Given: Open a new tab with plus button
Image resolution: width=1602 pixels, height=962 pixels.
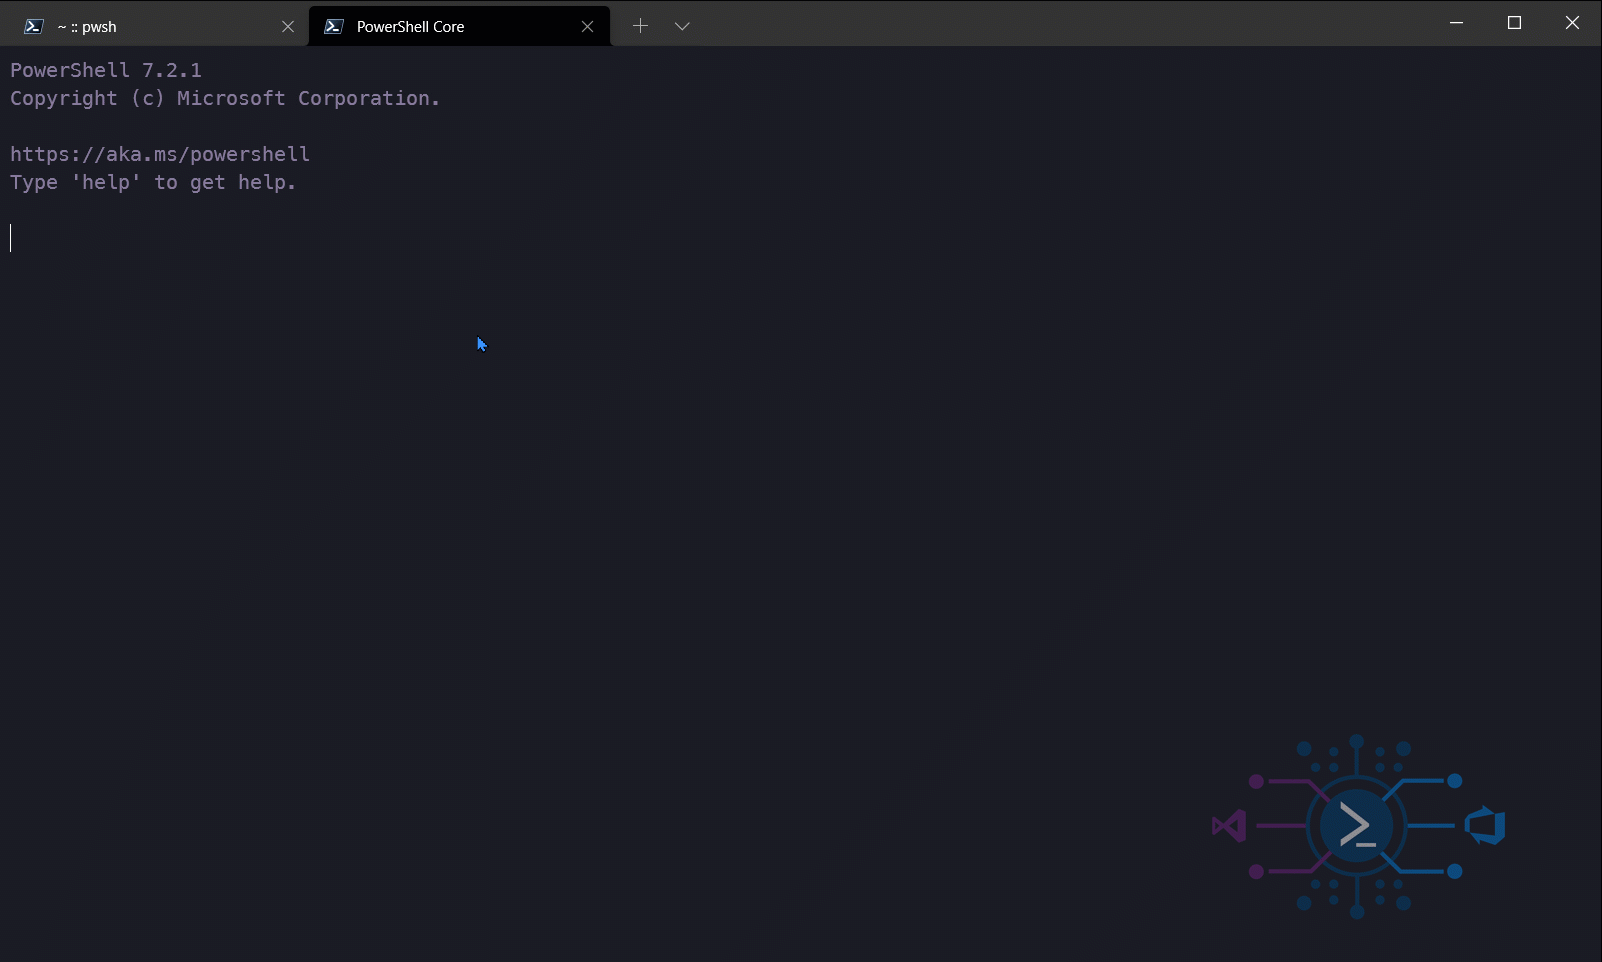Looking at the screenshot, I should [x=641, y=26].
